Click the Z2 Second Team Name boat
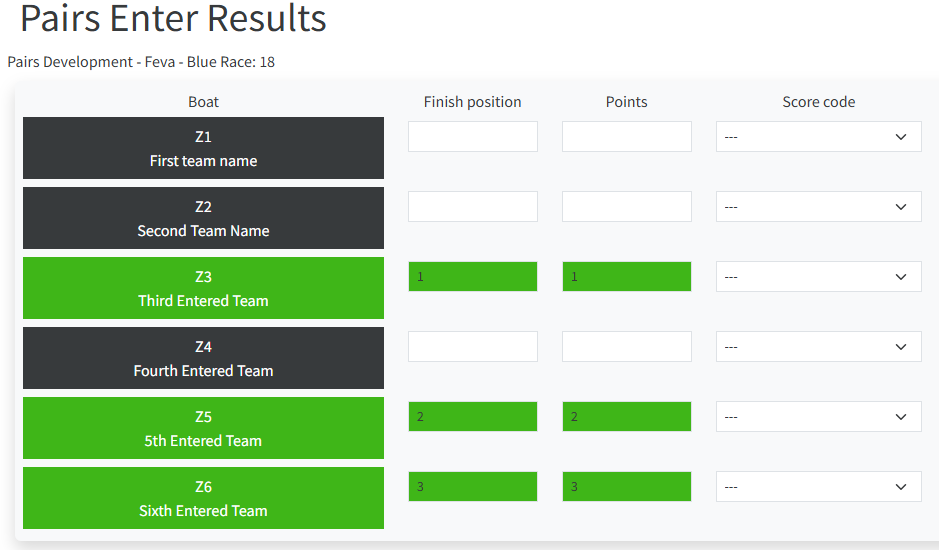Image resolution: width=939 pixels, height=550 pixels. tap(203, 218)
